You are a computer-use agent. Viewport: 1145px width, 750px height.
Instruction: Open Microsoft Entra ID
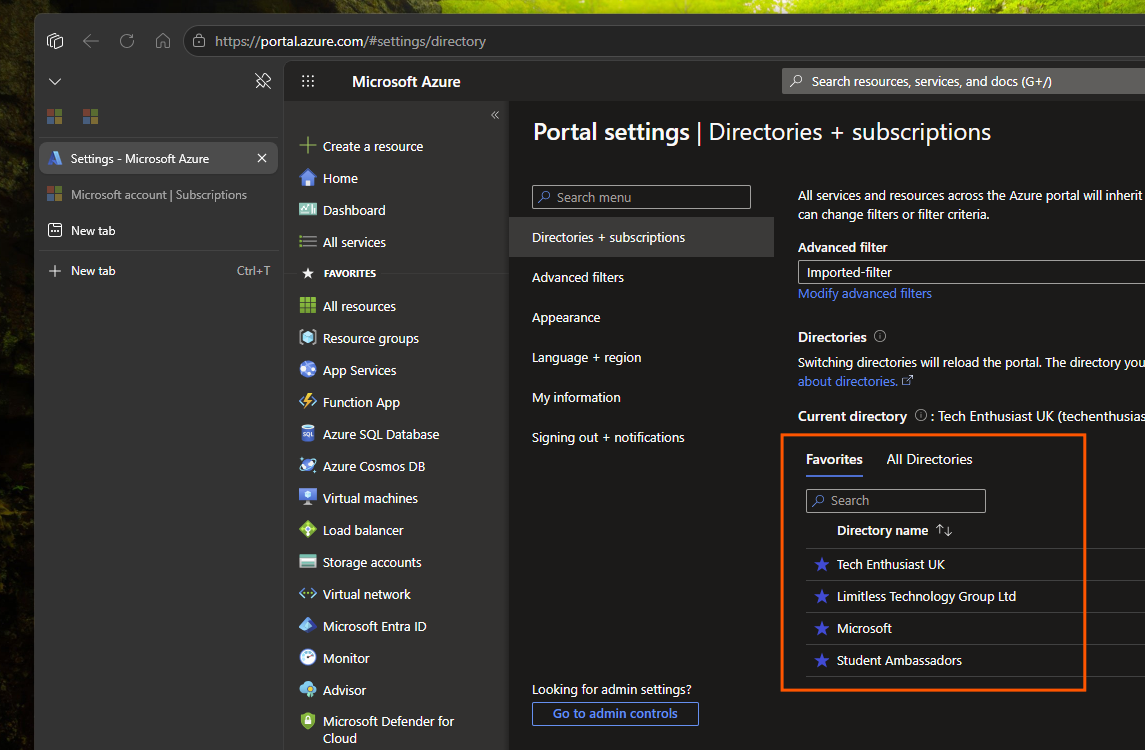point(374,626)
